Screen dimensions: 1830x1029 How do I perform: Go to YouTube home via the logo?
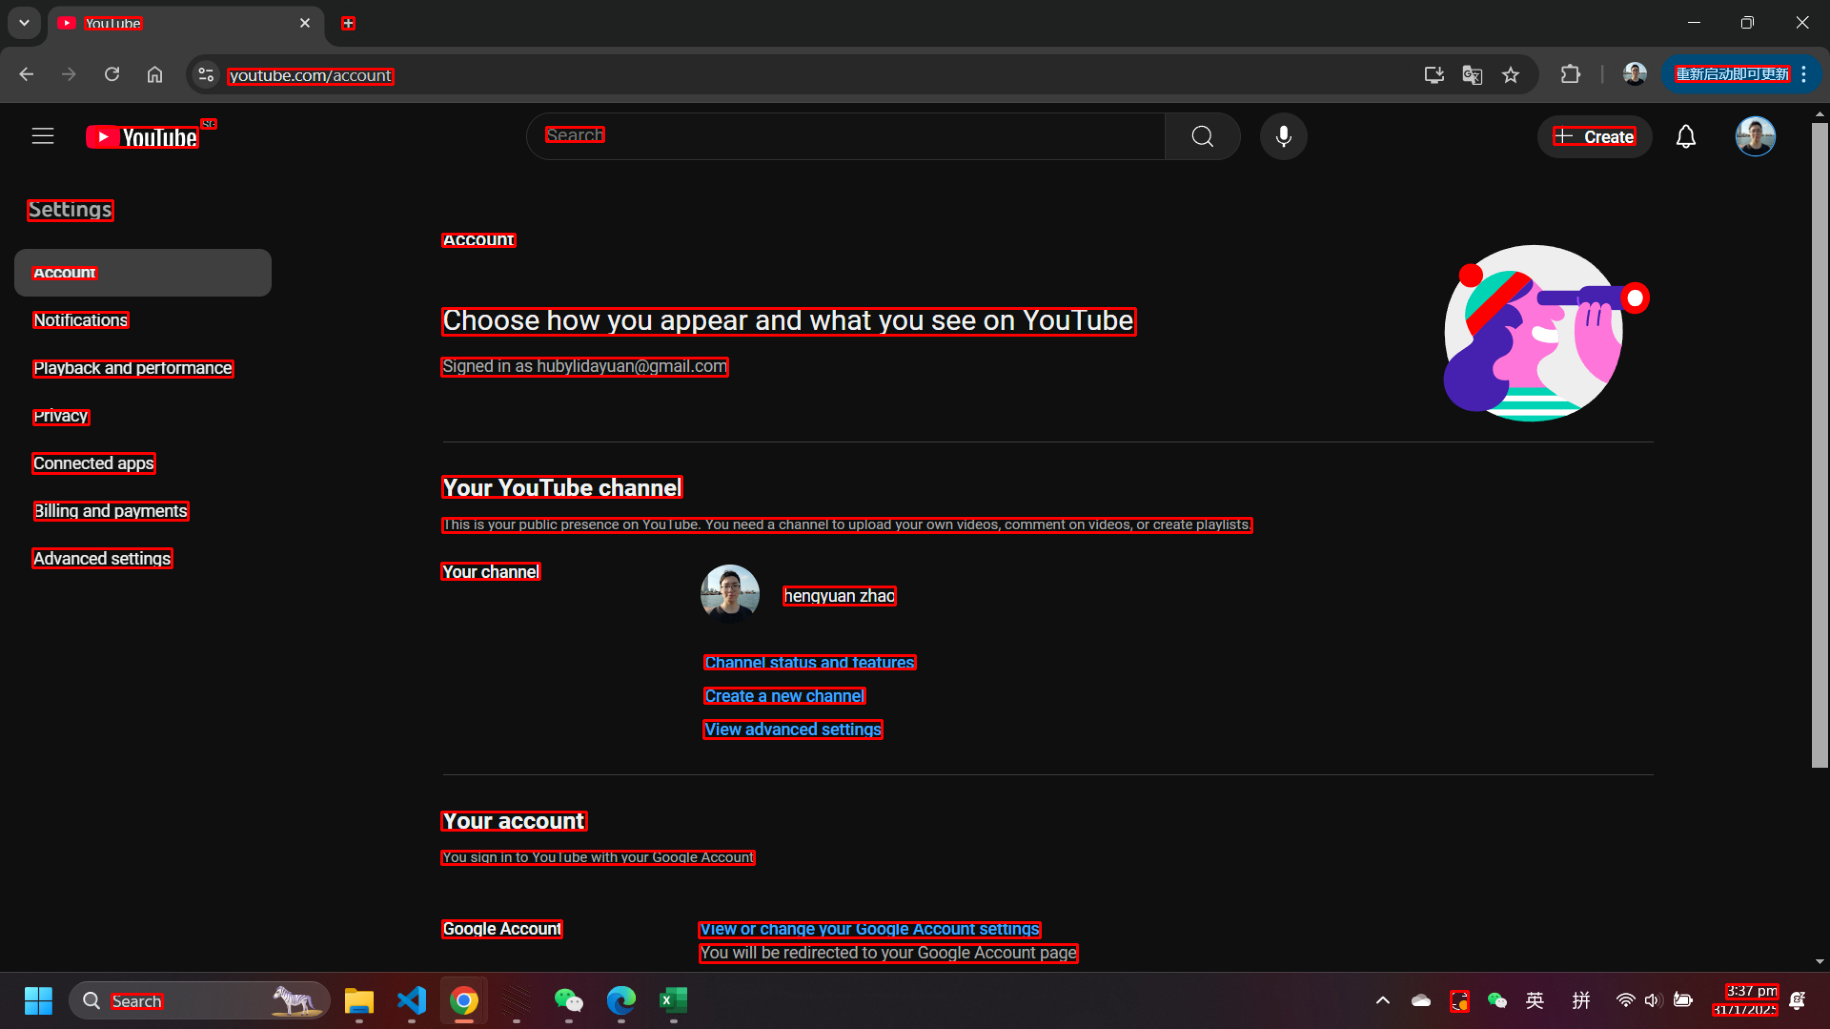point(142,137)
